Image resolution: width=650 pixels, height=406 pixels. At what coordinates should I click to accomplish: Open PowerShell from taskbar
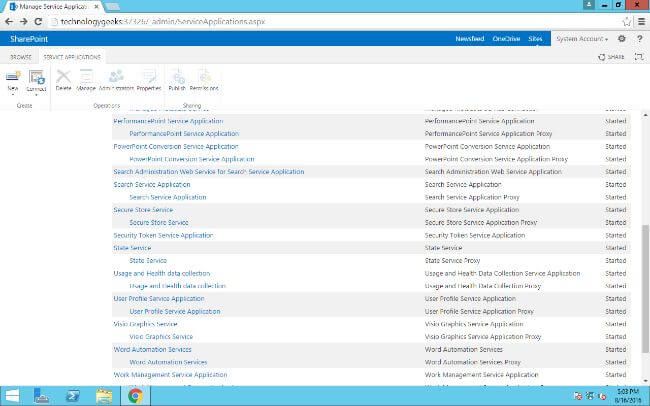73,396
